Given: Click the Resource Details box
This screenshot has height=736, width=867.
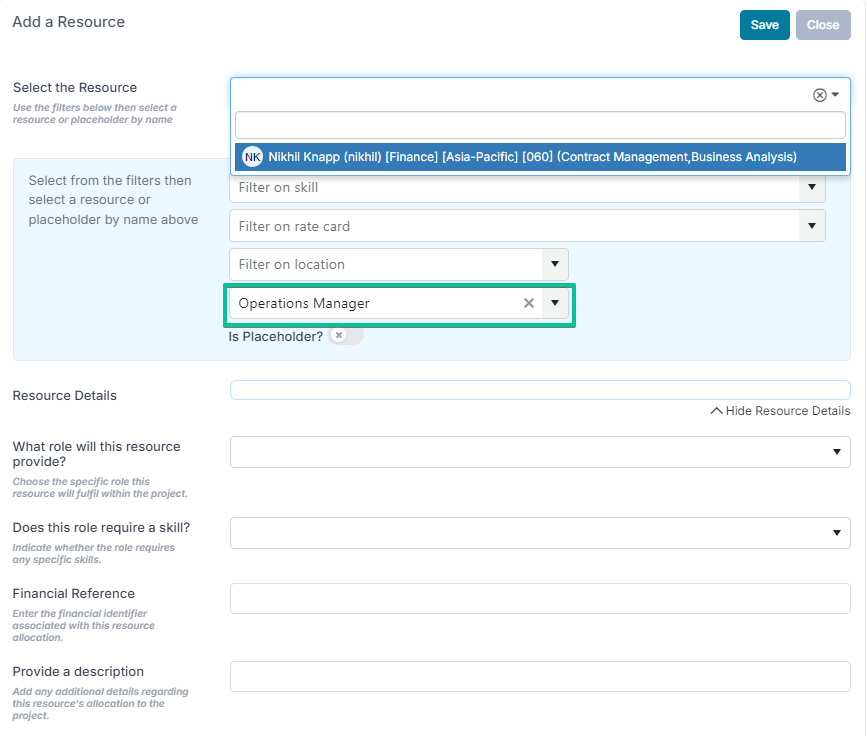Looking at the screenshot, I should 540,390.
